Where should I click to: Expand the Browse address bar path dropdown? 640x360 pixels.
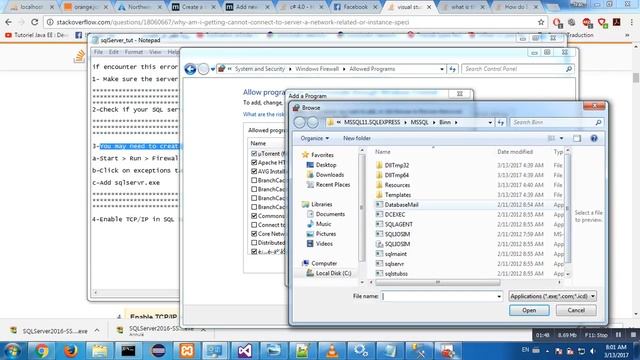490,122
